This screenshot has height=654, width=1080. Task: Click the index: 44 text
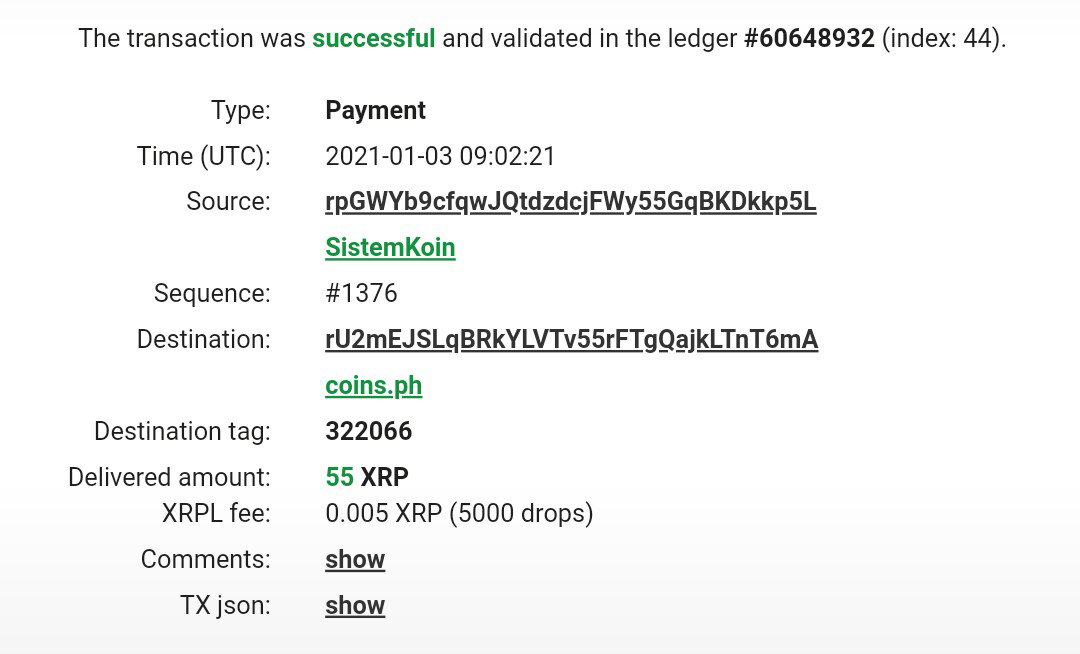[x=943, y=38]
